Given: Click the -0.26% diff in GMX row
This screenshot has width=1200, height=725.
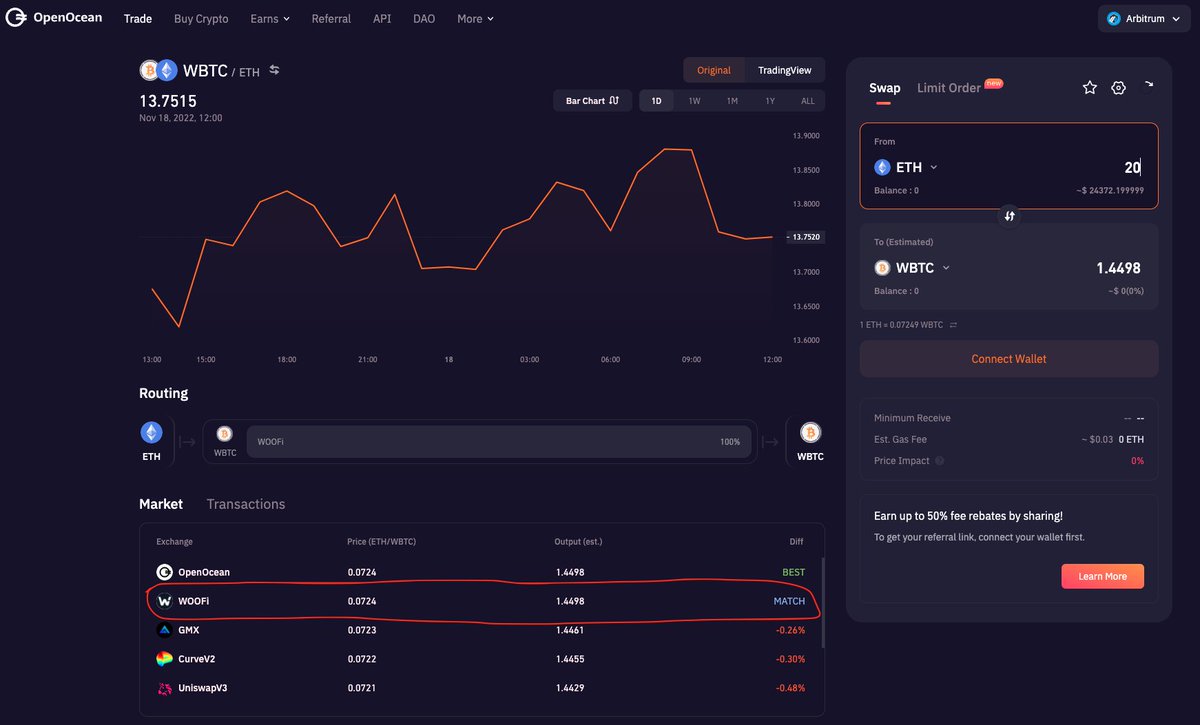Looking at the screenshot, I should pos(790,630).
